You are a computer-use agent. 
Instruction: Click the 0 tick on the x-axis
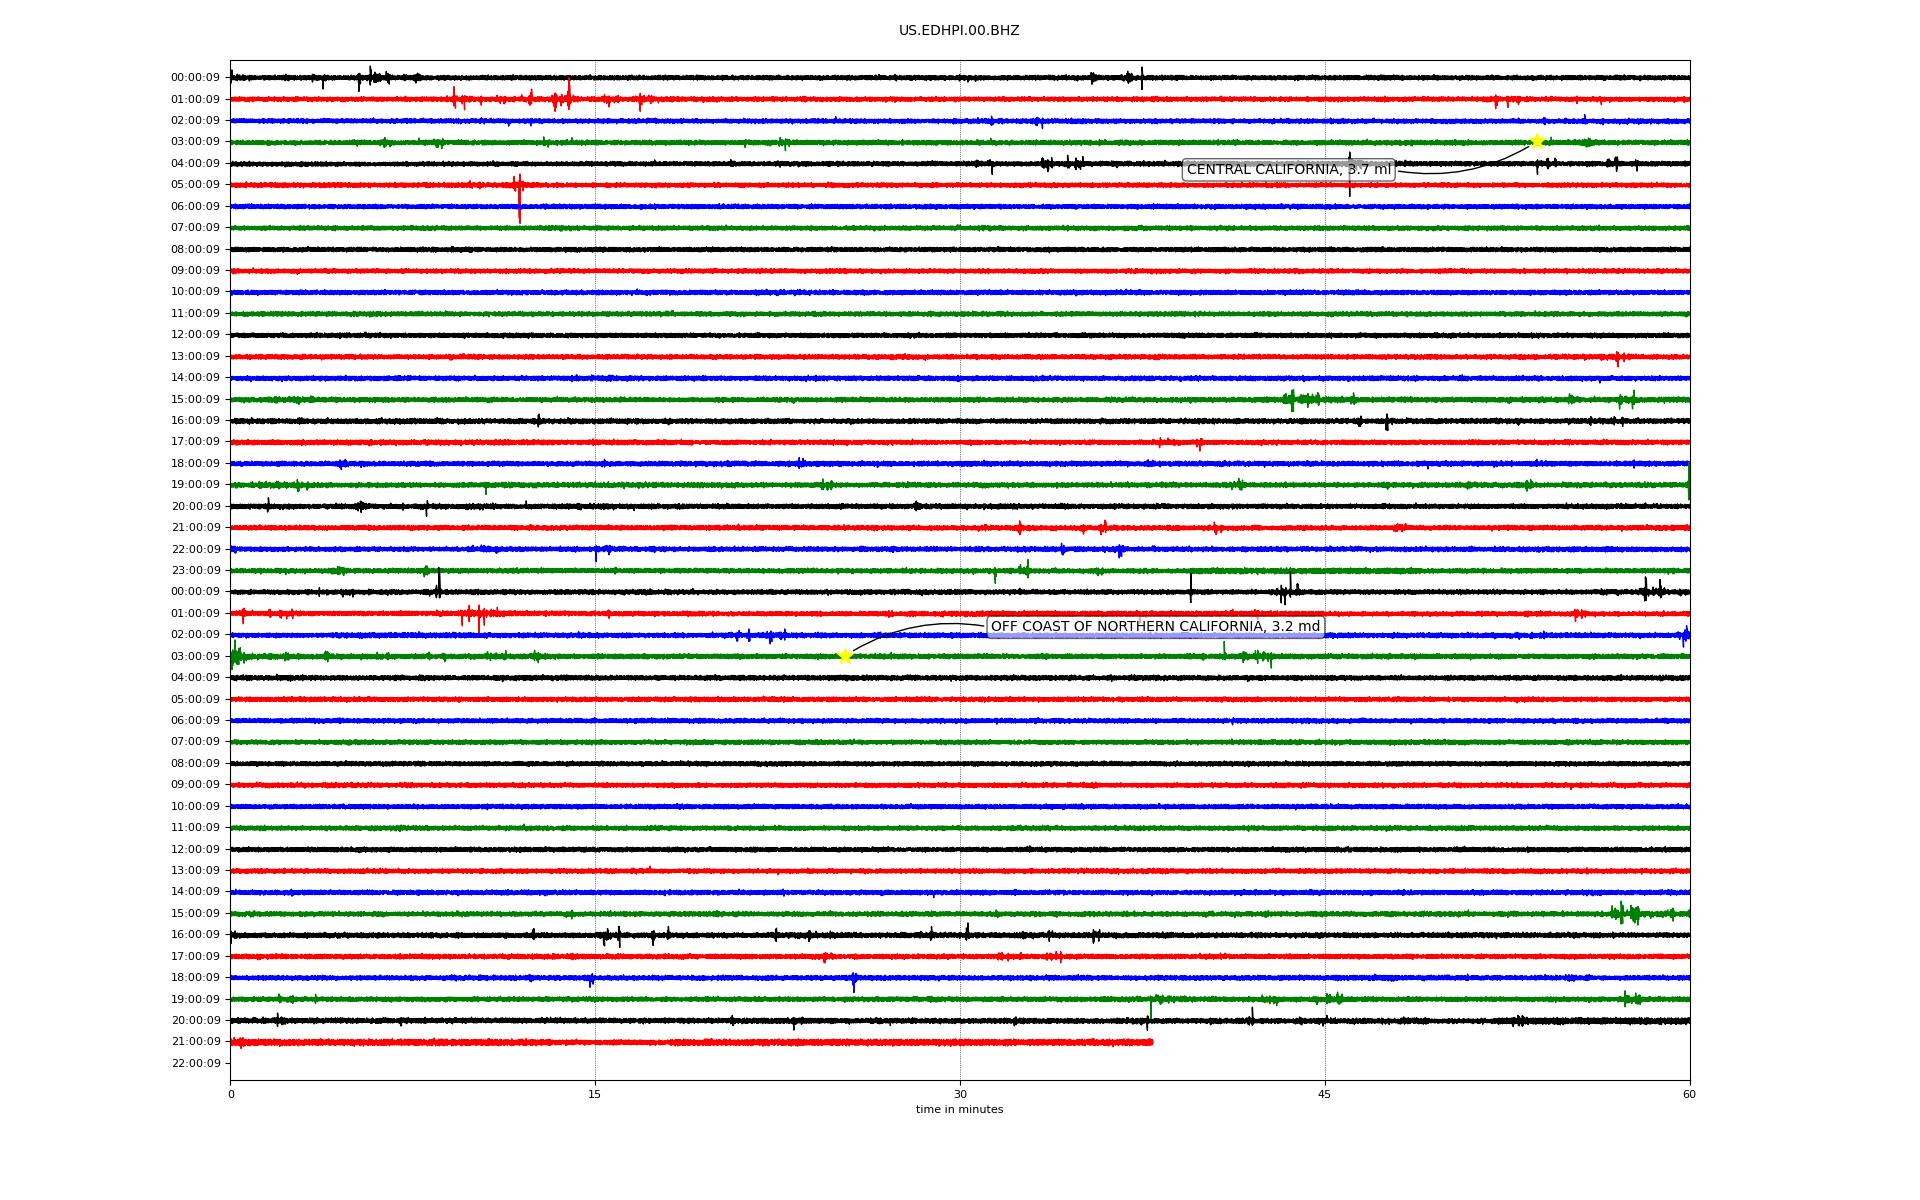[x=231, y=1094]
